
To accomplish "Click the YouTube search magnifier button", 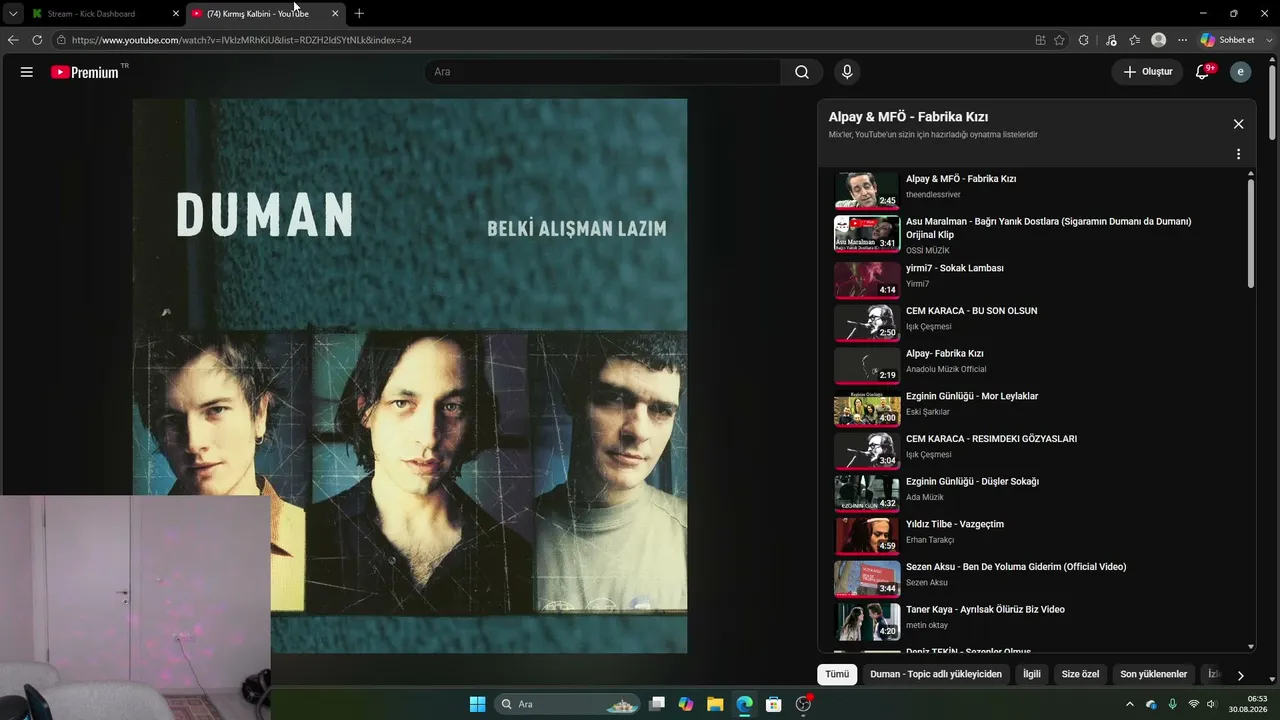I will click(x=802, y=72).
